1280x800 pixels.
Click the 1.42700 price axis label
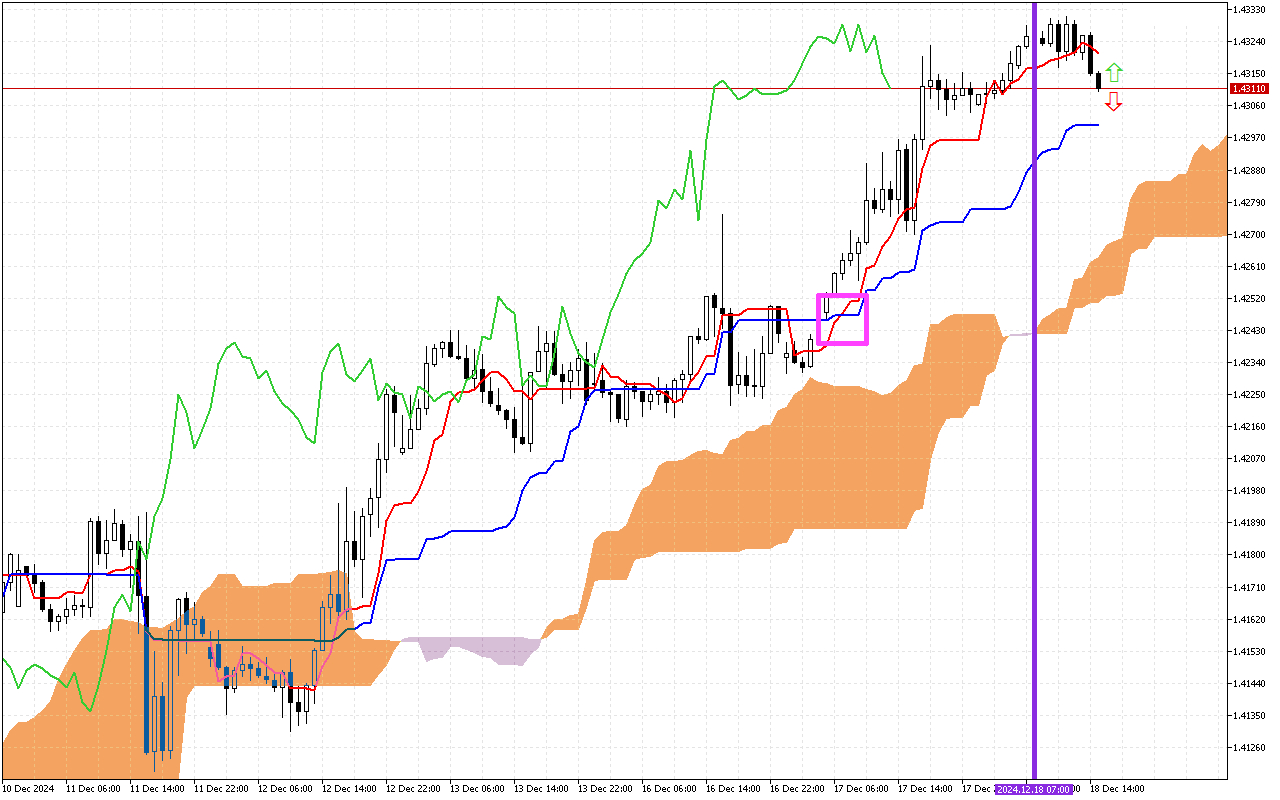click(x=1247, y=234)
